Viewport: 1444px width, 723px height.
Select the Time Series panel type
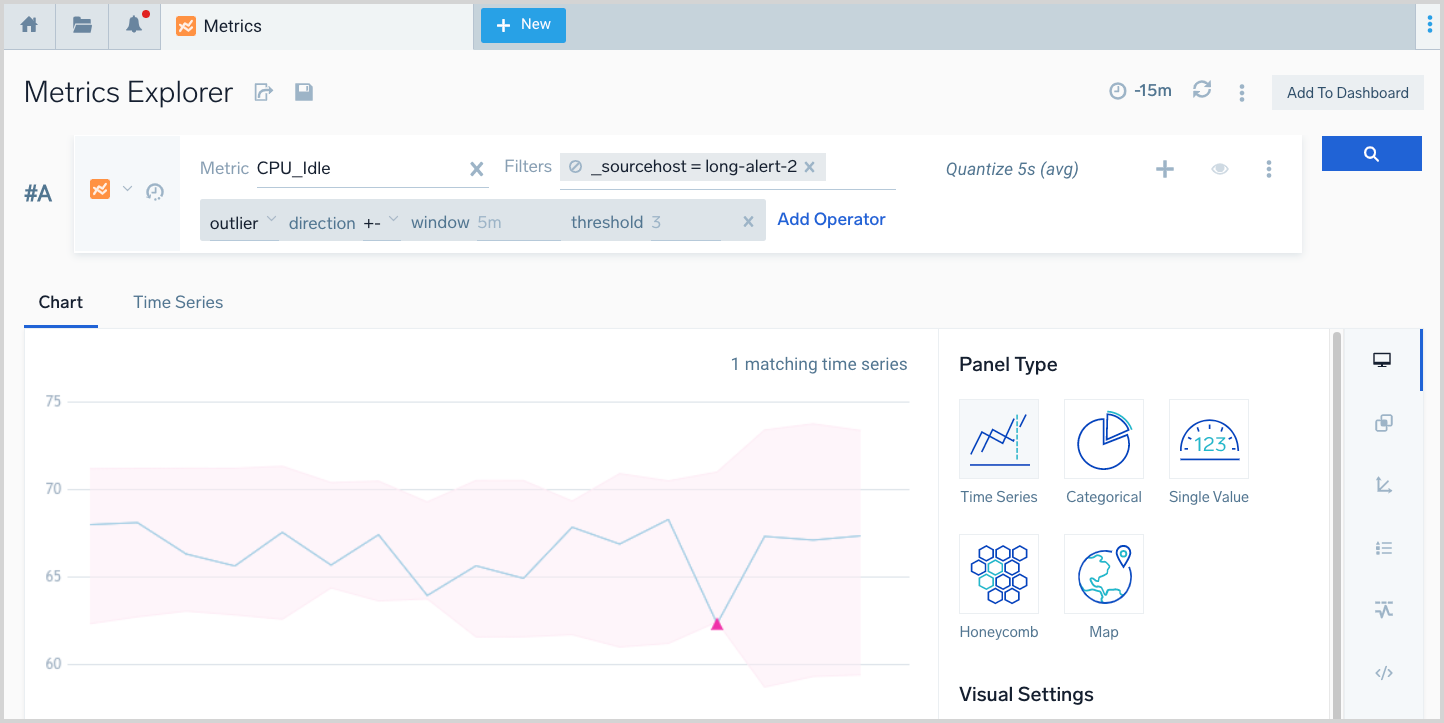998,439
